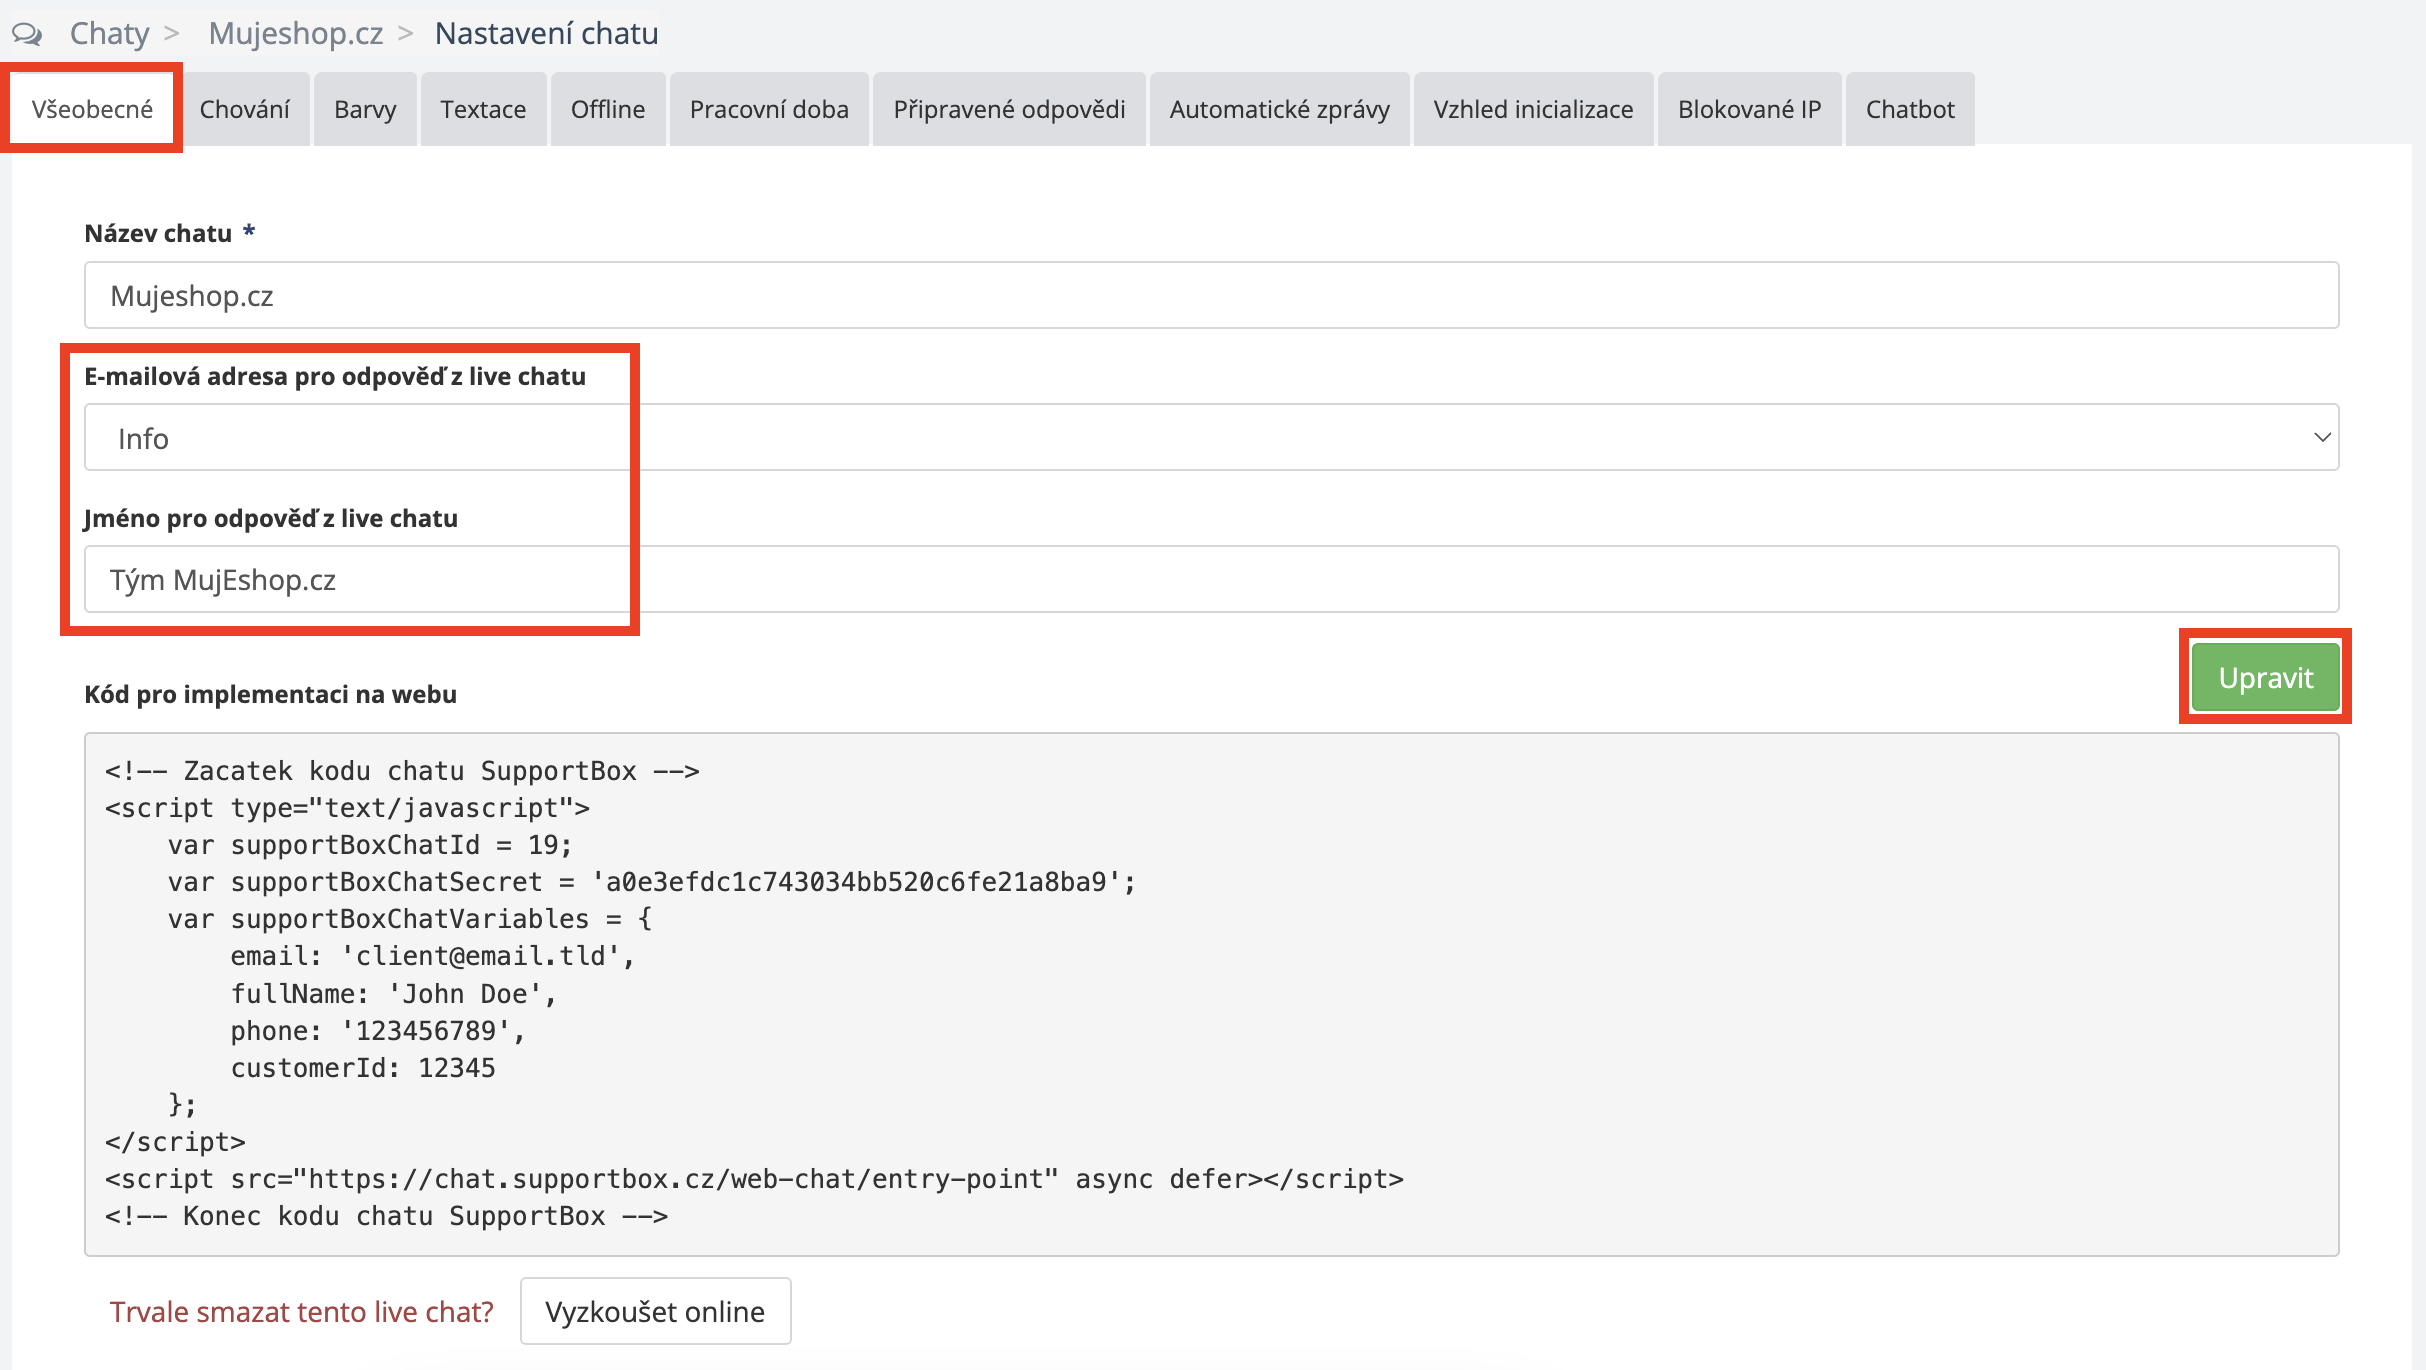Open Připravené odpovědi tab

tap(1009, 109)
